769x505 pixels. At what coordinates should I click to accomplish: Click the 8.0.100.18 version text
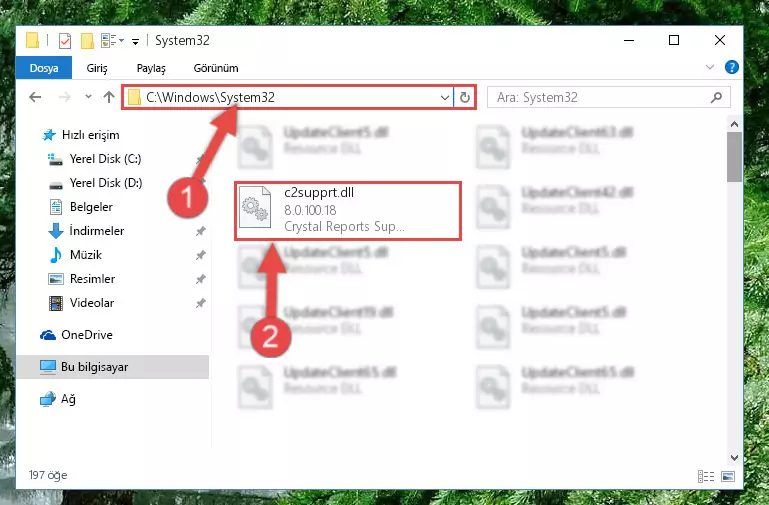pos(310,210)
